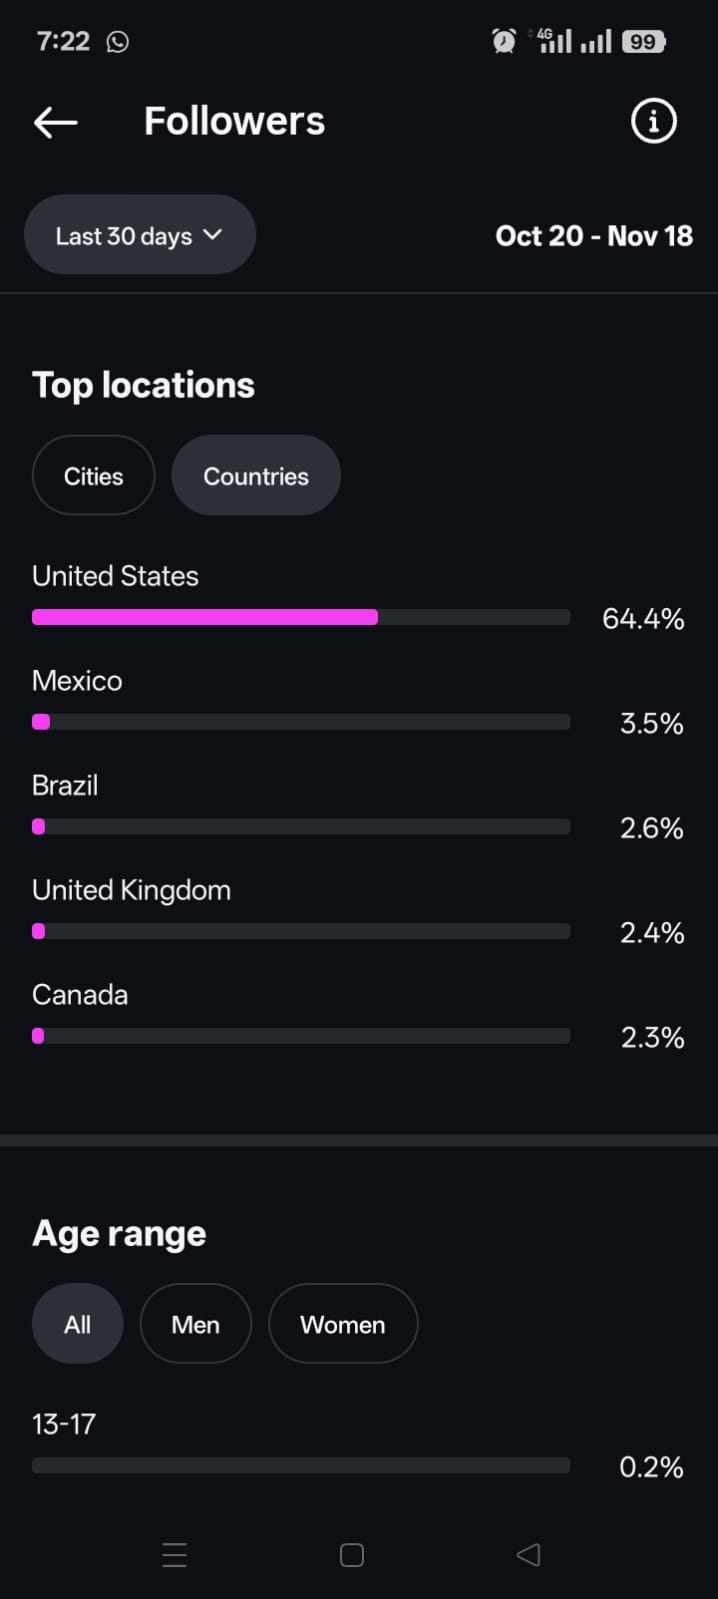This screenshot has height=1599, width=718.
Task: Select the All age range chip
Action: (x=77, y=1324)
